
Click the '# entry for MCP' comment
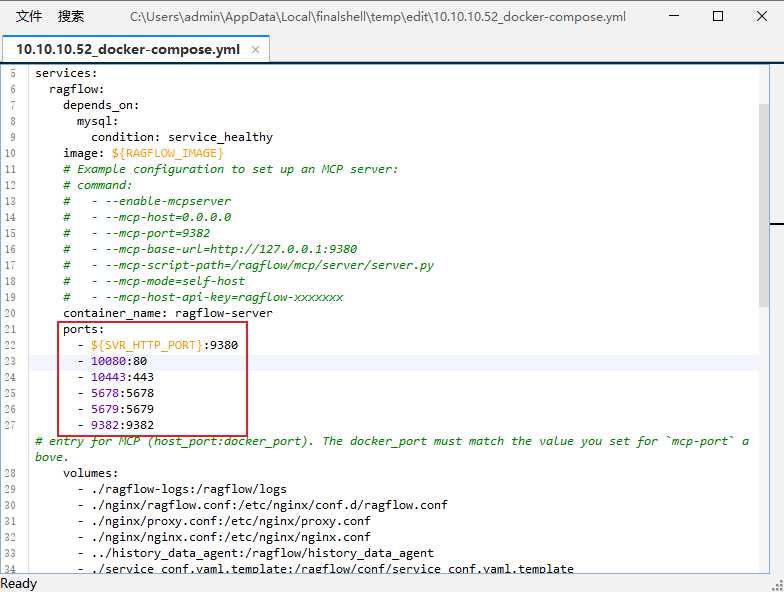pos(392,449)
